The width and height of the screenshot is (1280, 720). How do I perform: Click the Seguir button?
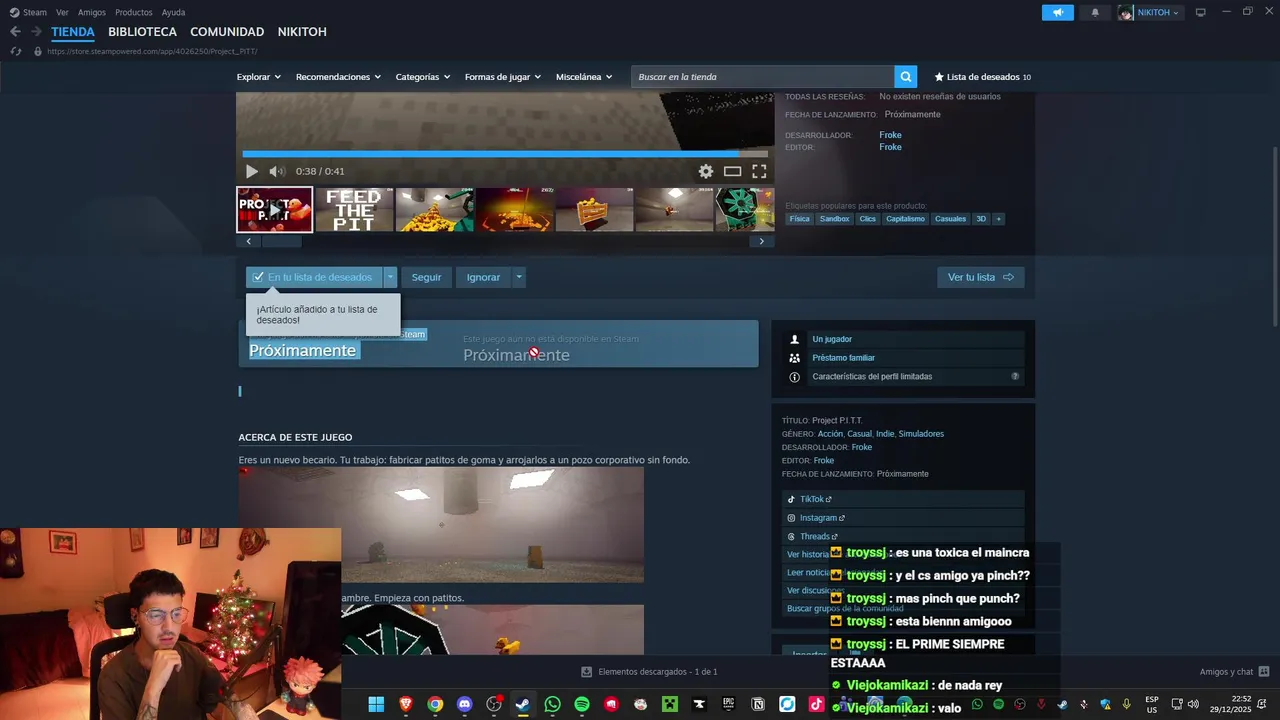[x=426, y=277]
